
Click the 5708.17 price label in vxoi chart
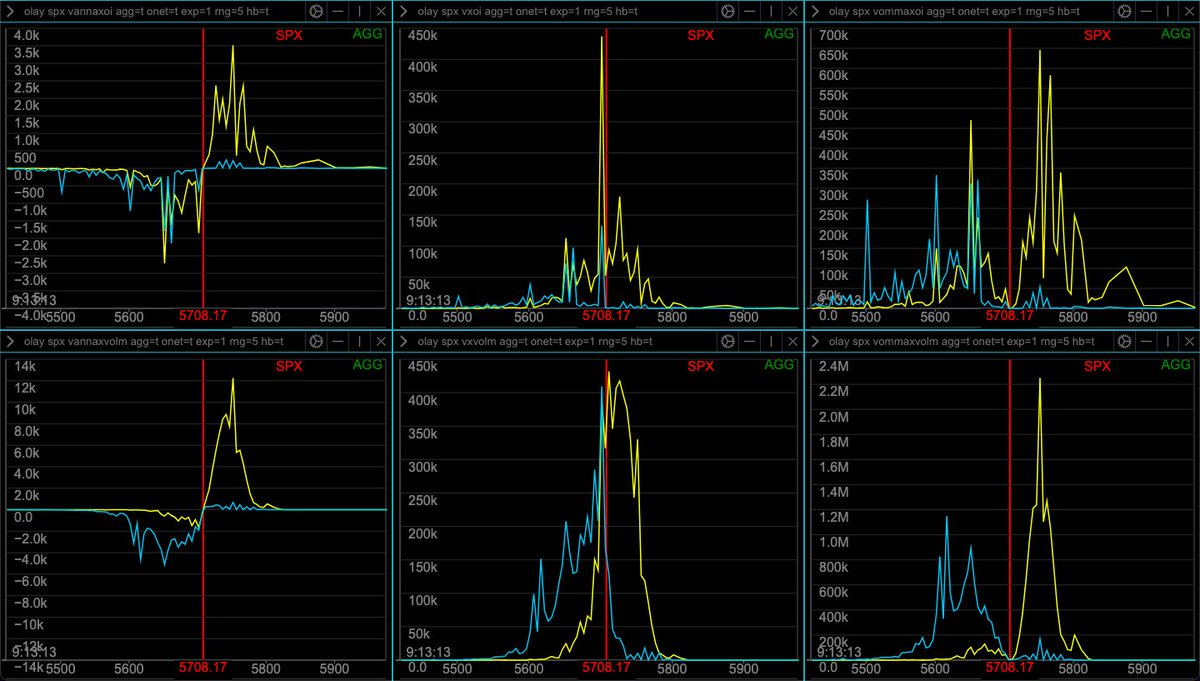click(606, 316)
